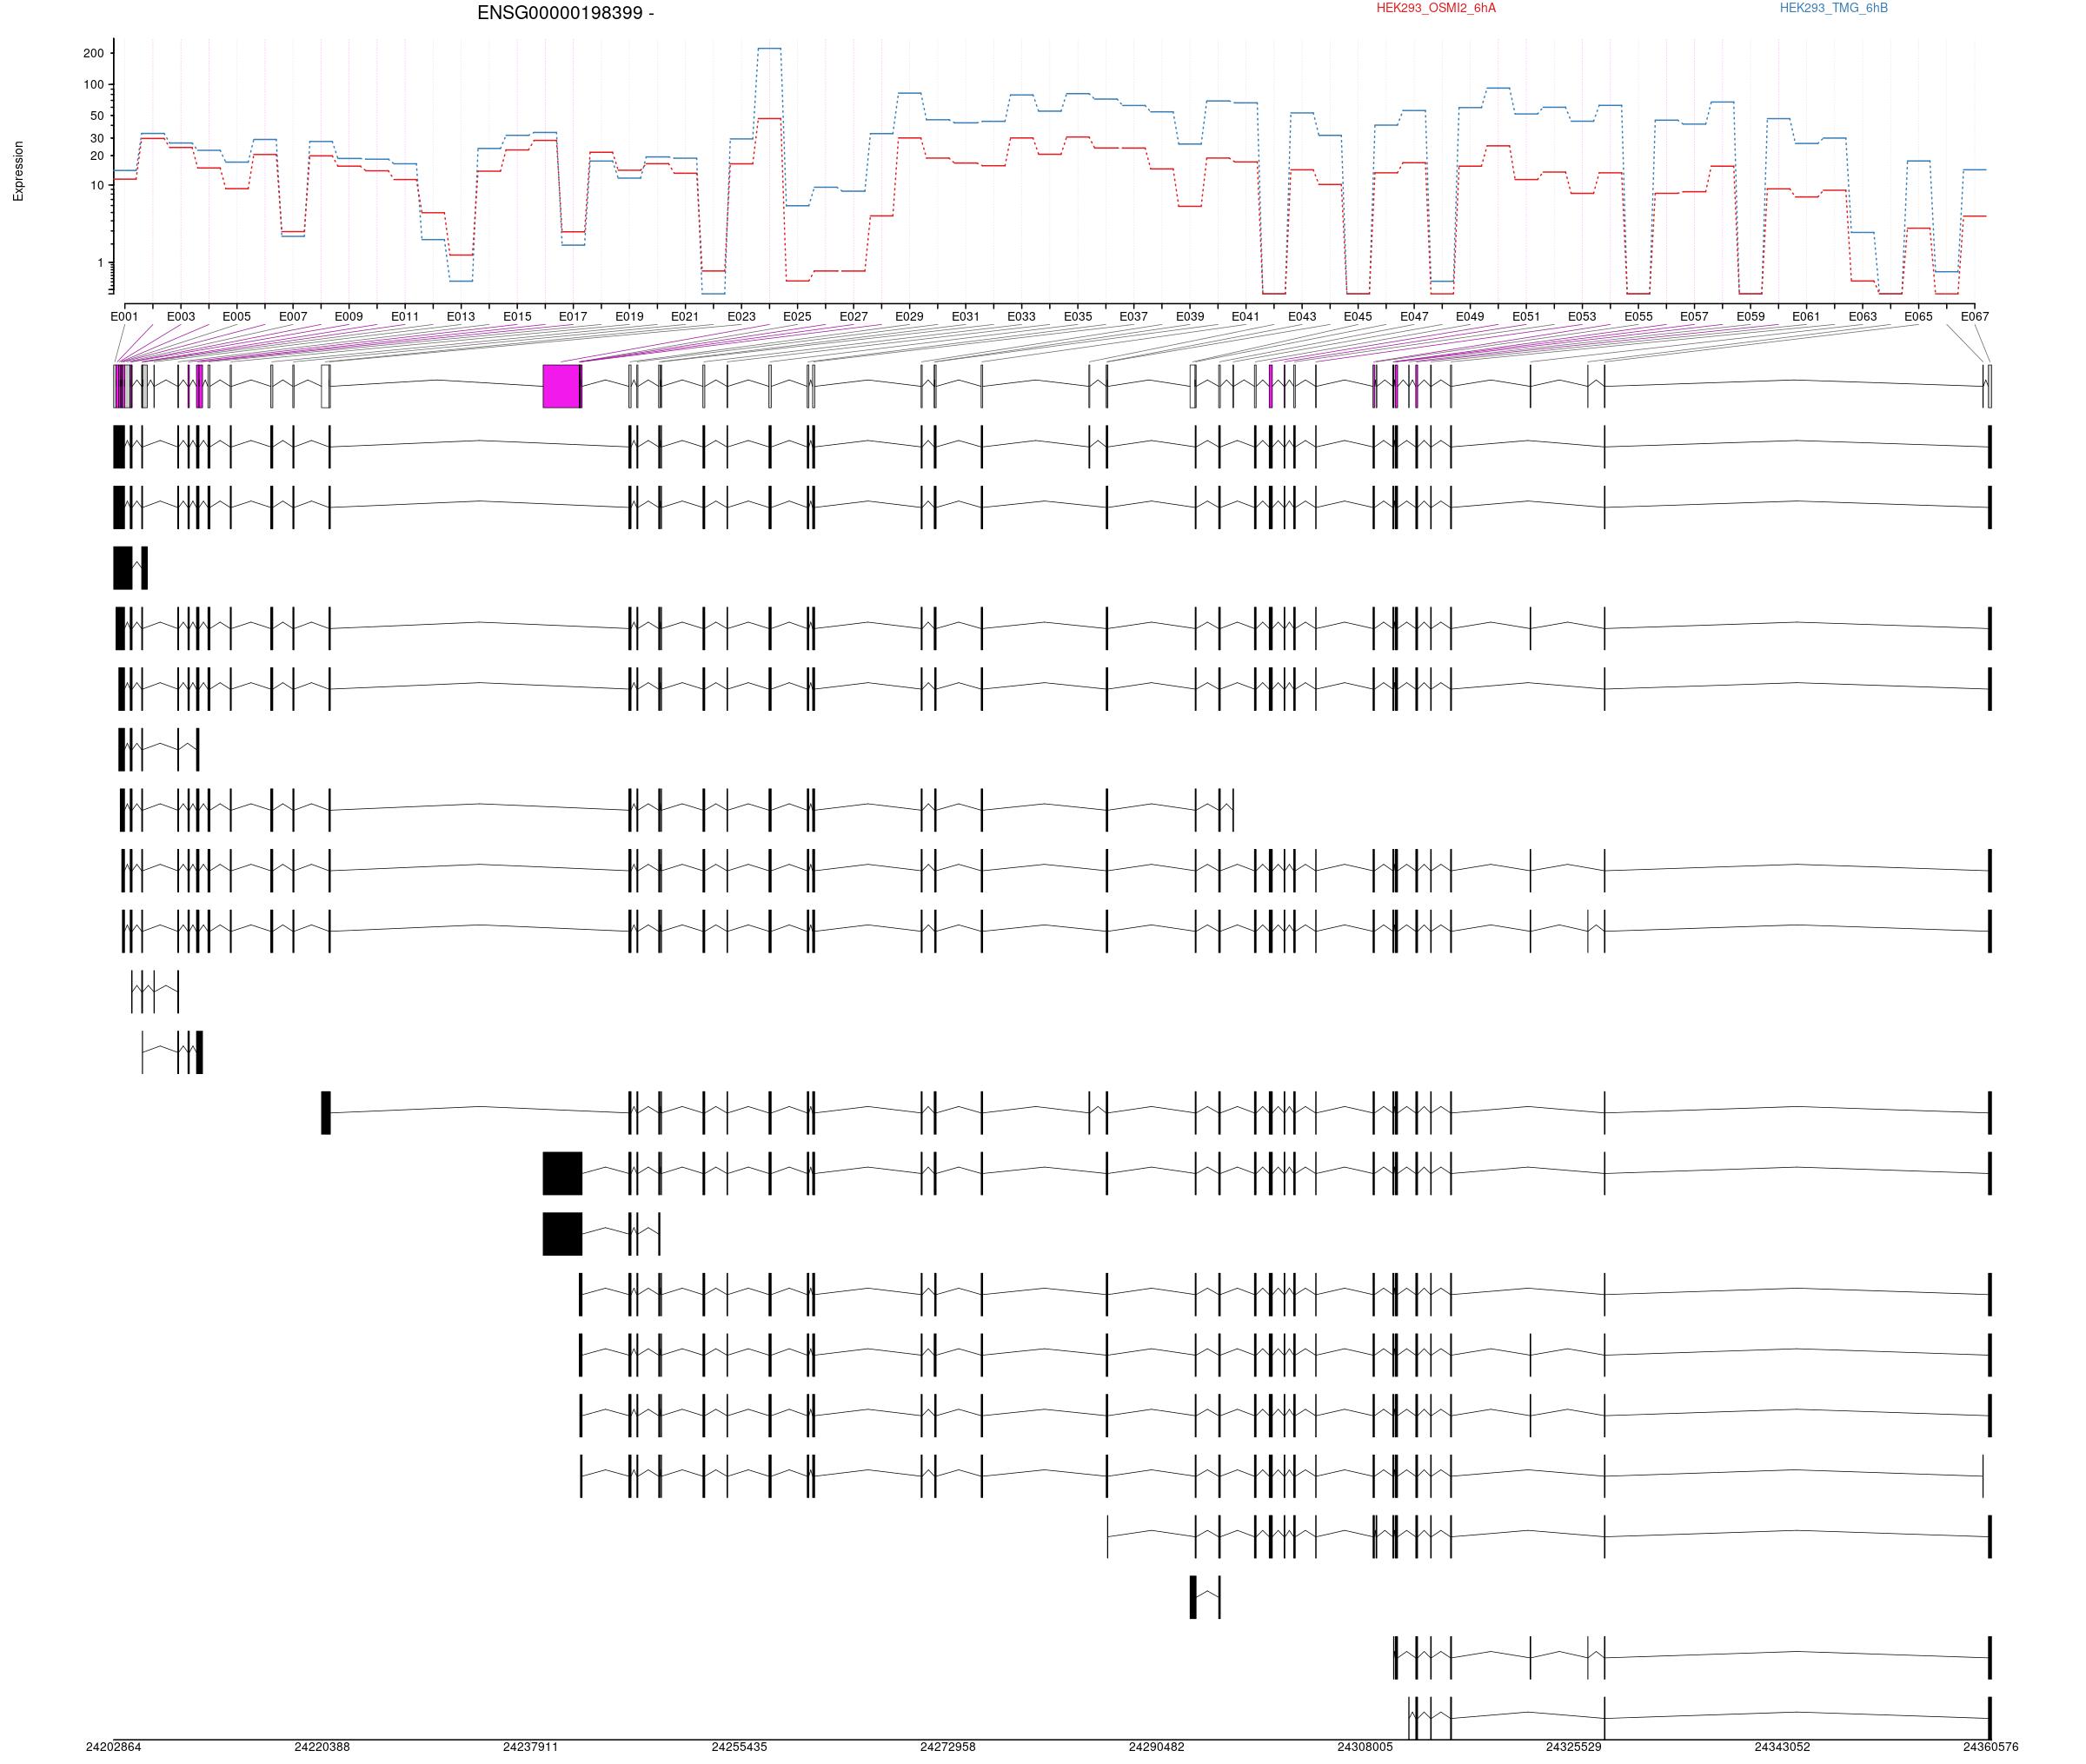The height and width of the screenshot is (1764, 2086).
Task: Click genomic coordinate 24272958
Action: click(948, 1747)
